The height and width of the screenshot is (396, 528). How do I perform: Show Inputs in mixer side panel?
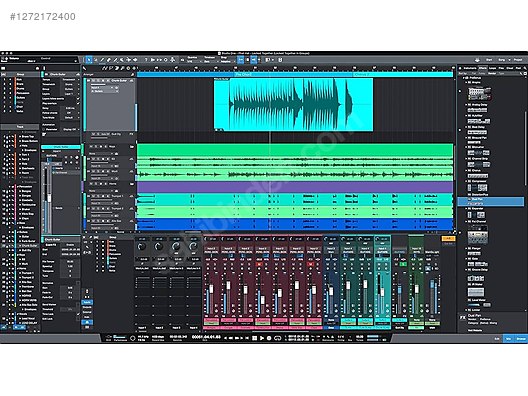[x=87, y=302]
